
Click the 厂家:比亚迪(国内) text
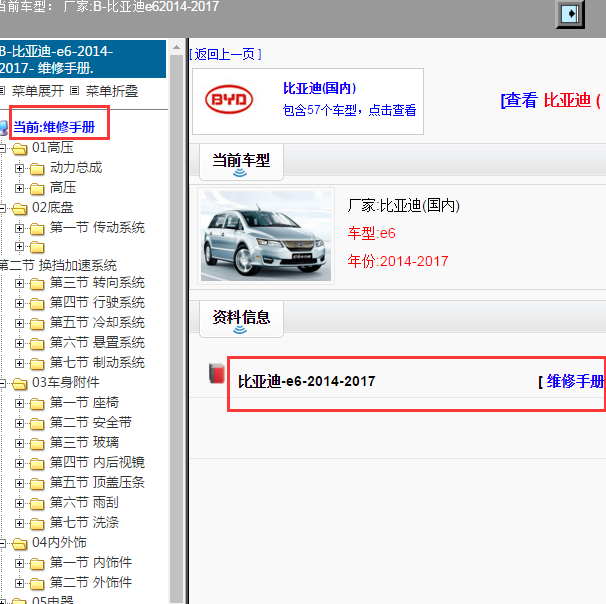(x=403, y=206)
